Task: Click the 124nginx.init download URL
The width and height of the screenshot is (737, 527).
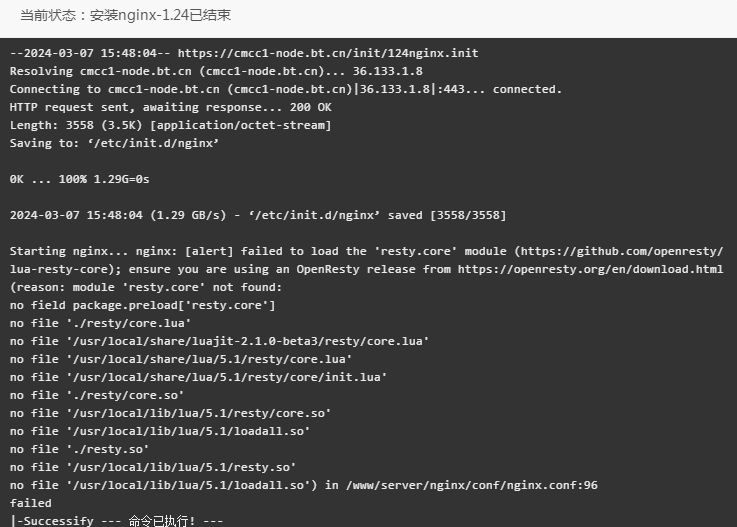Action: [x=328, y=53]
